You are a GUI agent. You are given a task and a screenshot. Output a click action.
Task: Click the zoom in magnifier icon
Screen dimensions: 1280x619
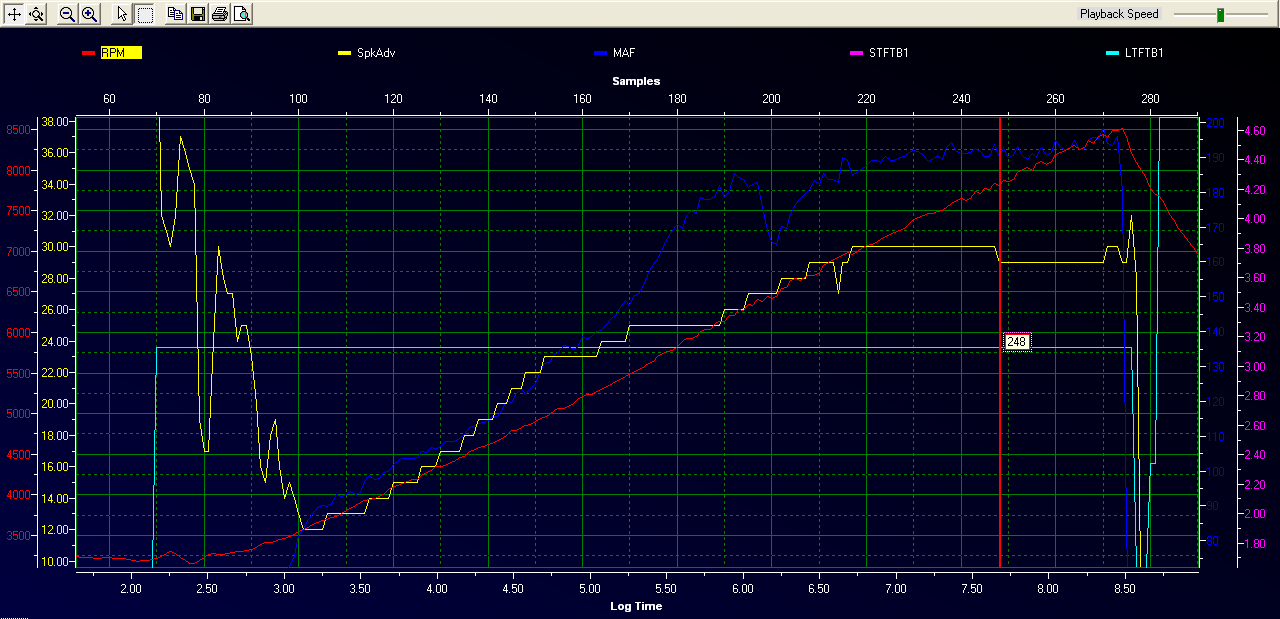pyautogui.click(x=89, y=14)
